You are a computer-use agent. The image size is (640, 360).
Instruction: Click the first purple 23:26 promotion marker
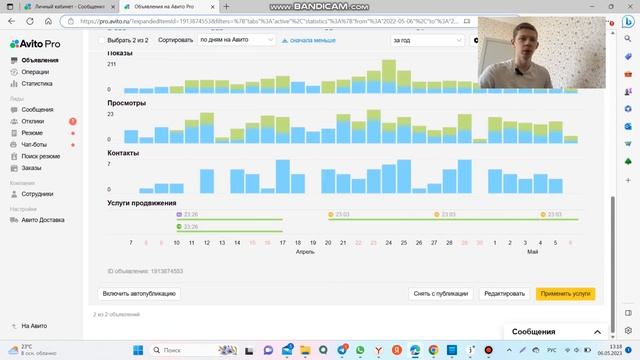pos(179,214)
